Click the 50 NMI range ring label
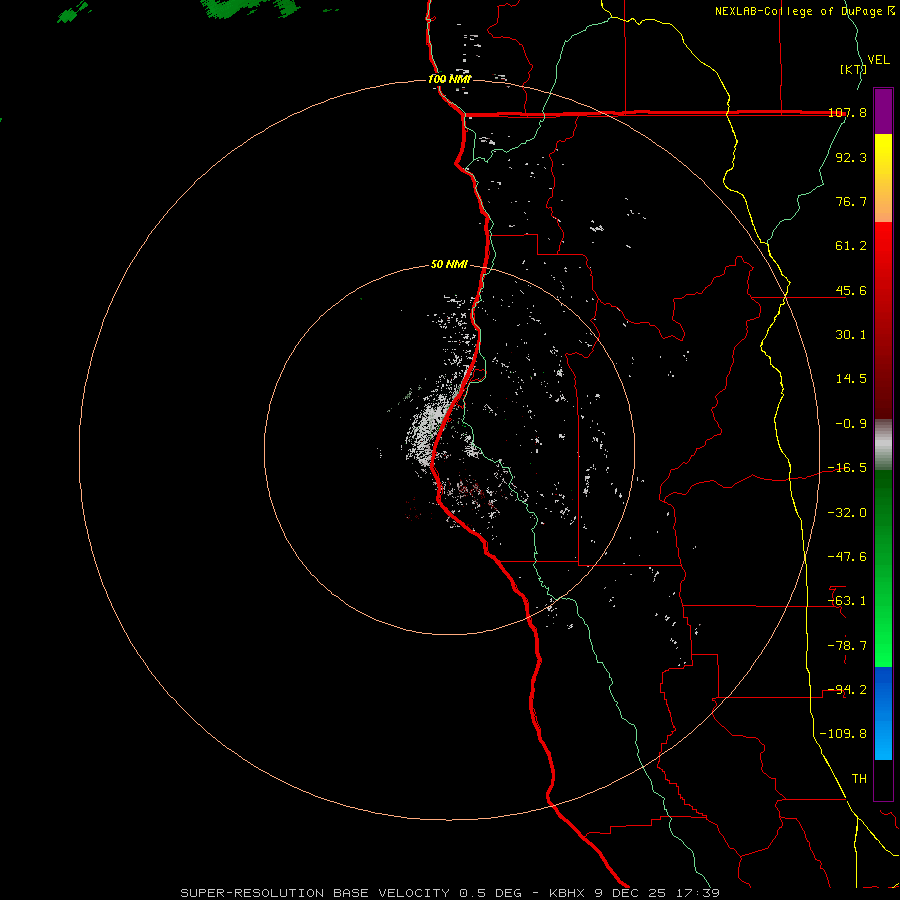This screenshot has width=900, height=900. pyautogui.click(x=449, y=265)
